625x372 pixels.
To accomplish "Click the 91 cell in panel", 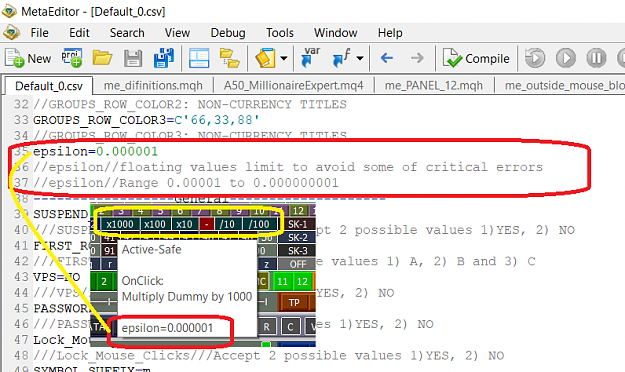I will point(109,251).
